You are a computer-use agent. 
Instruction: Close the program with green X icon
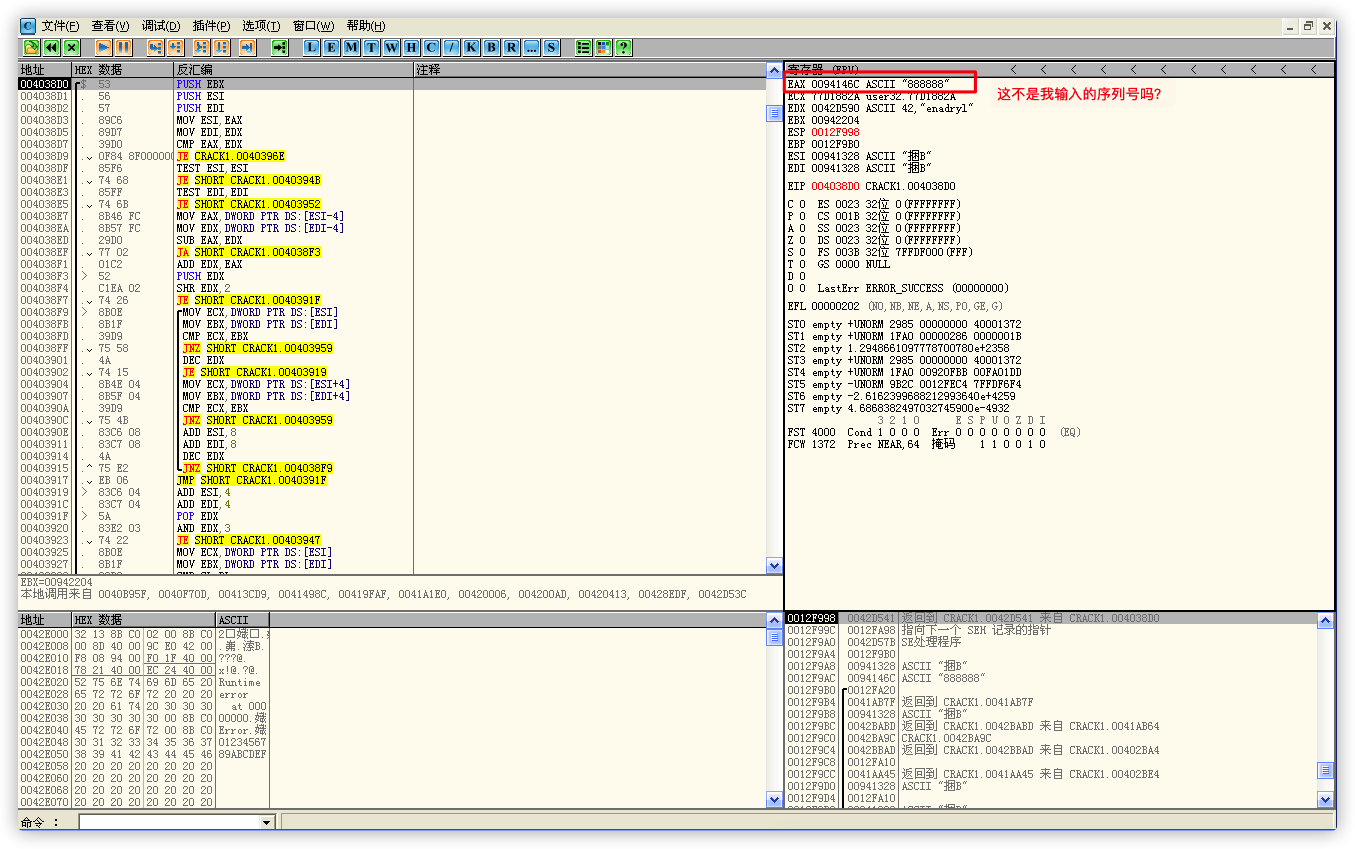[71, 47]
